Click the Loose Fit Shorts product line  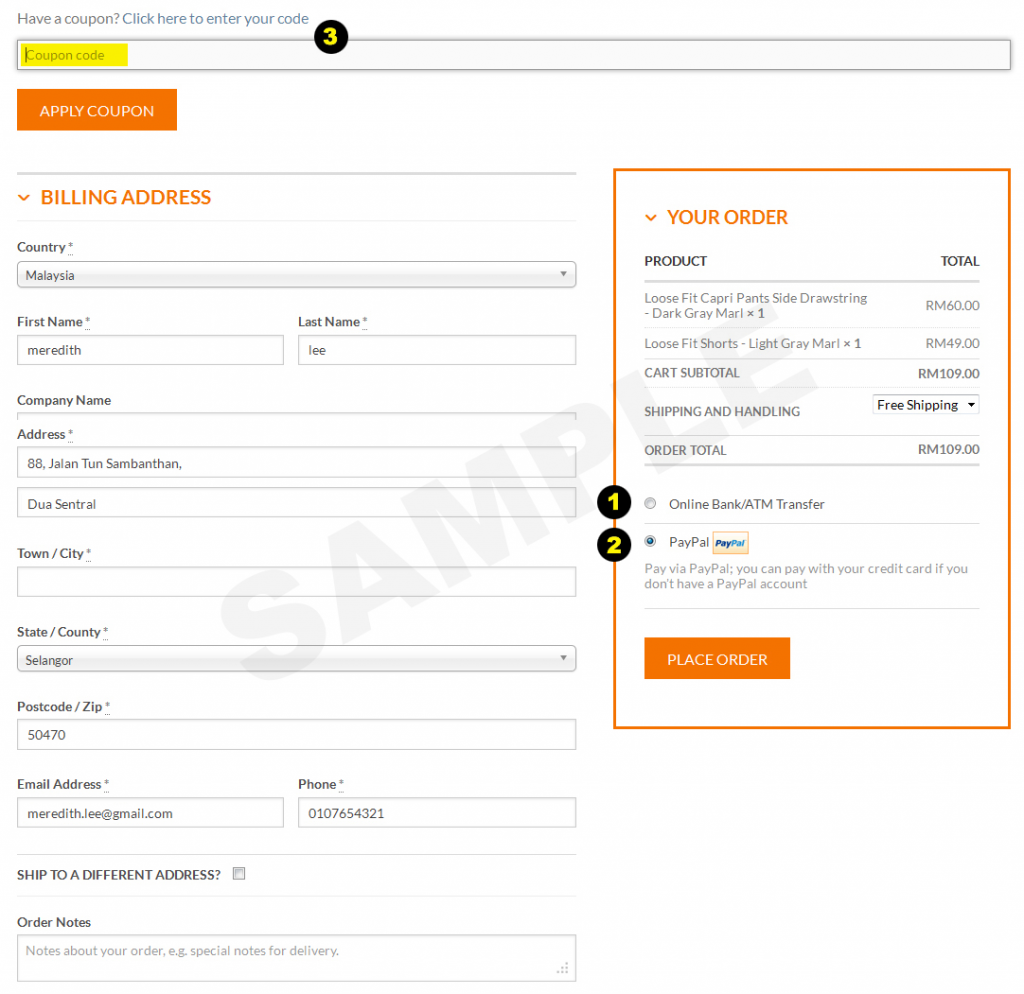tap(752, 344)
